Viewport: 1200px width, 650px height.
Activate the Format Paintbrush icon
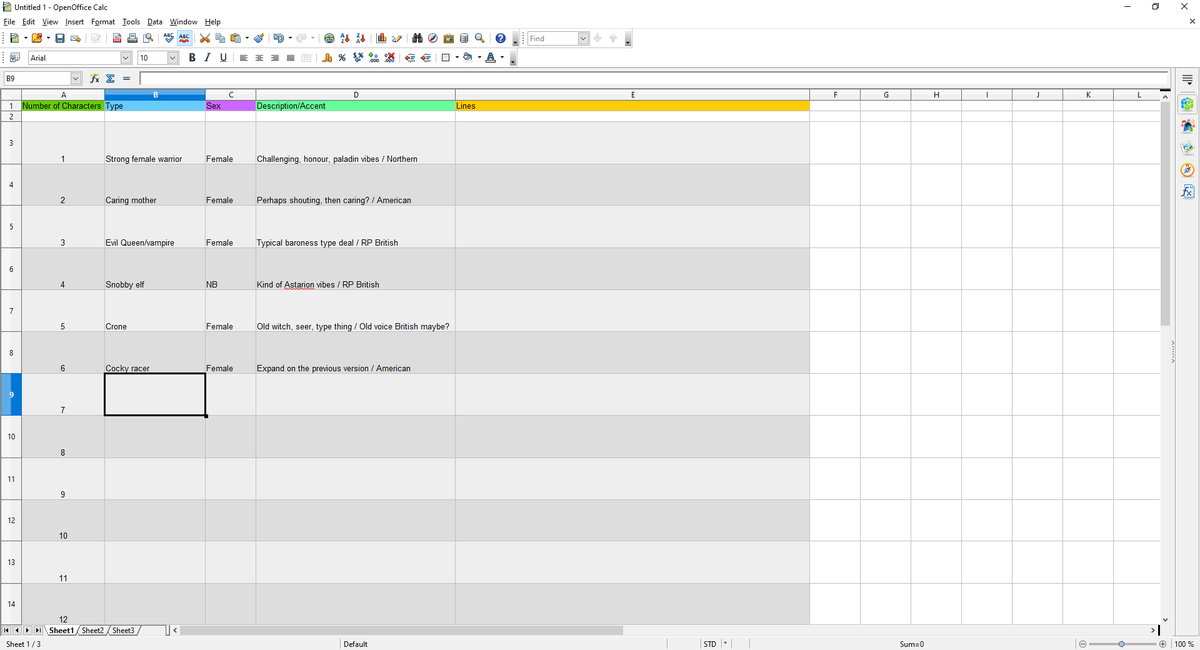point(259,38)
